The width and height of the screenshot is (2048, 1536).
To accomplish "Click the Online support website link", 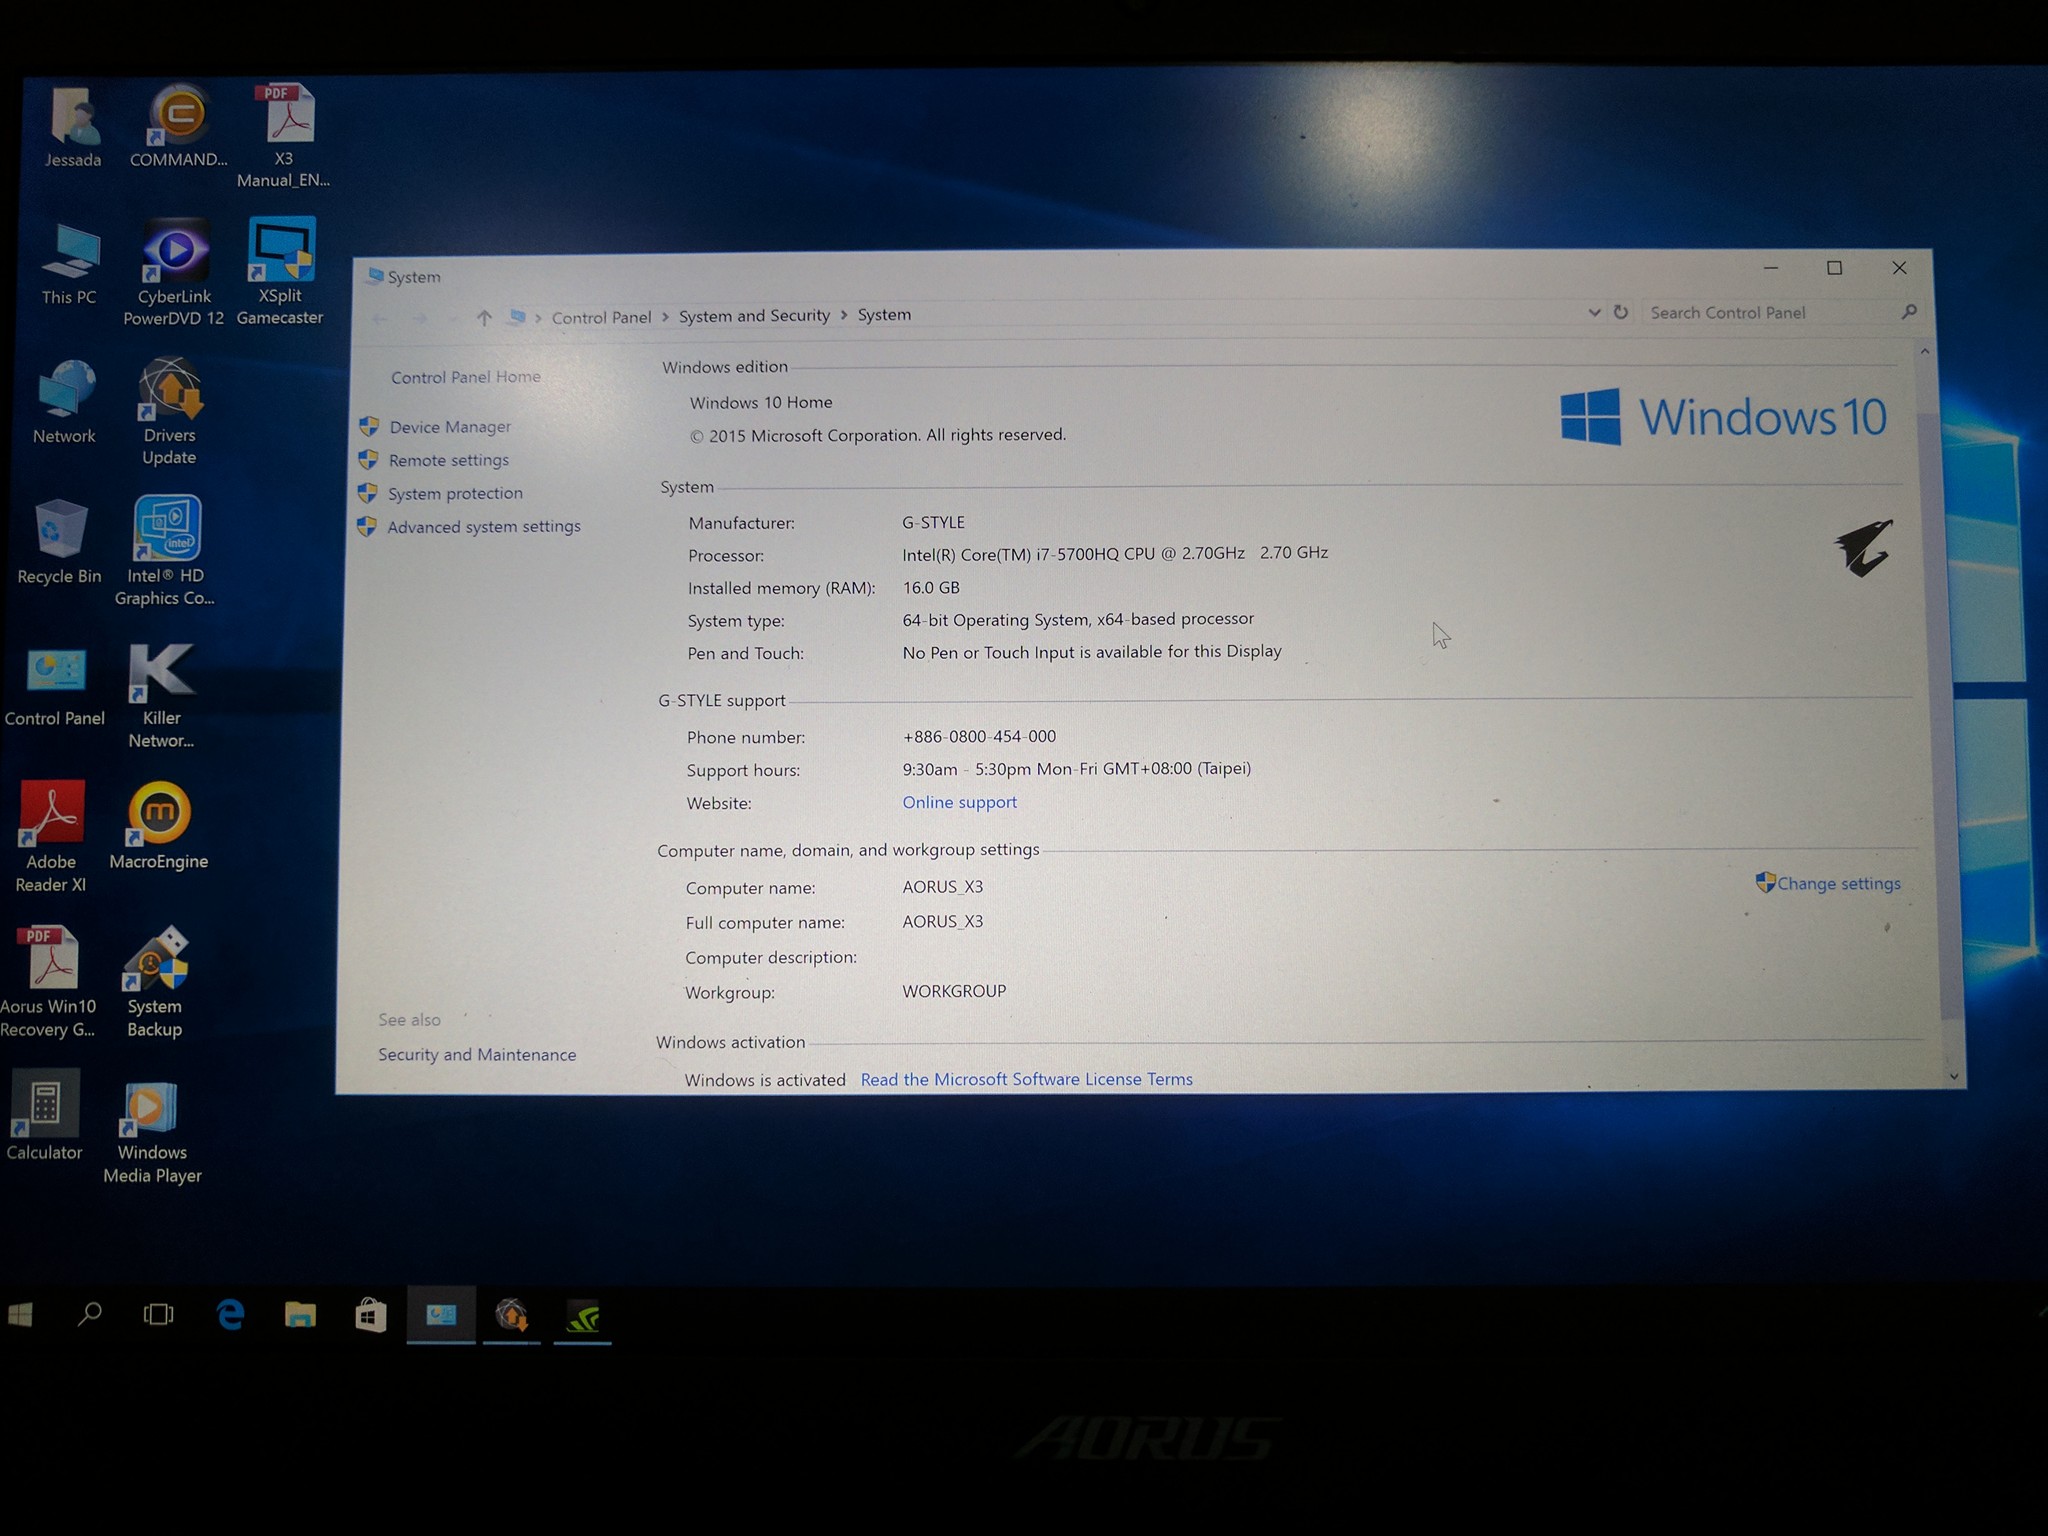I will (x=959, y=802).
